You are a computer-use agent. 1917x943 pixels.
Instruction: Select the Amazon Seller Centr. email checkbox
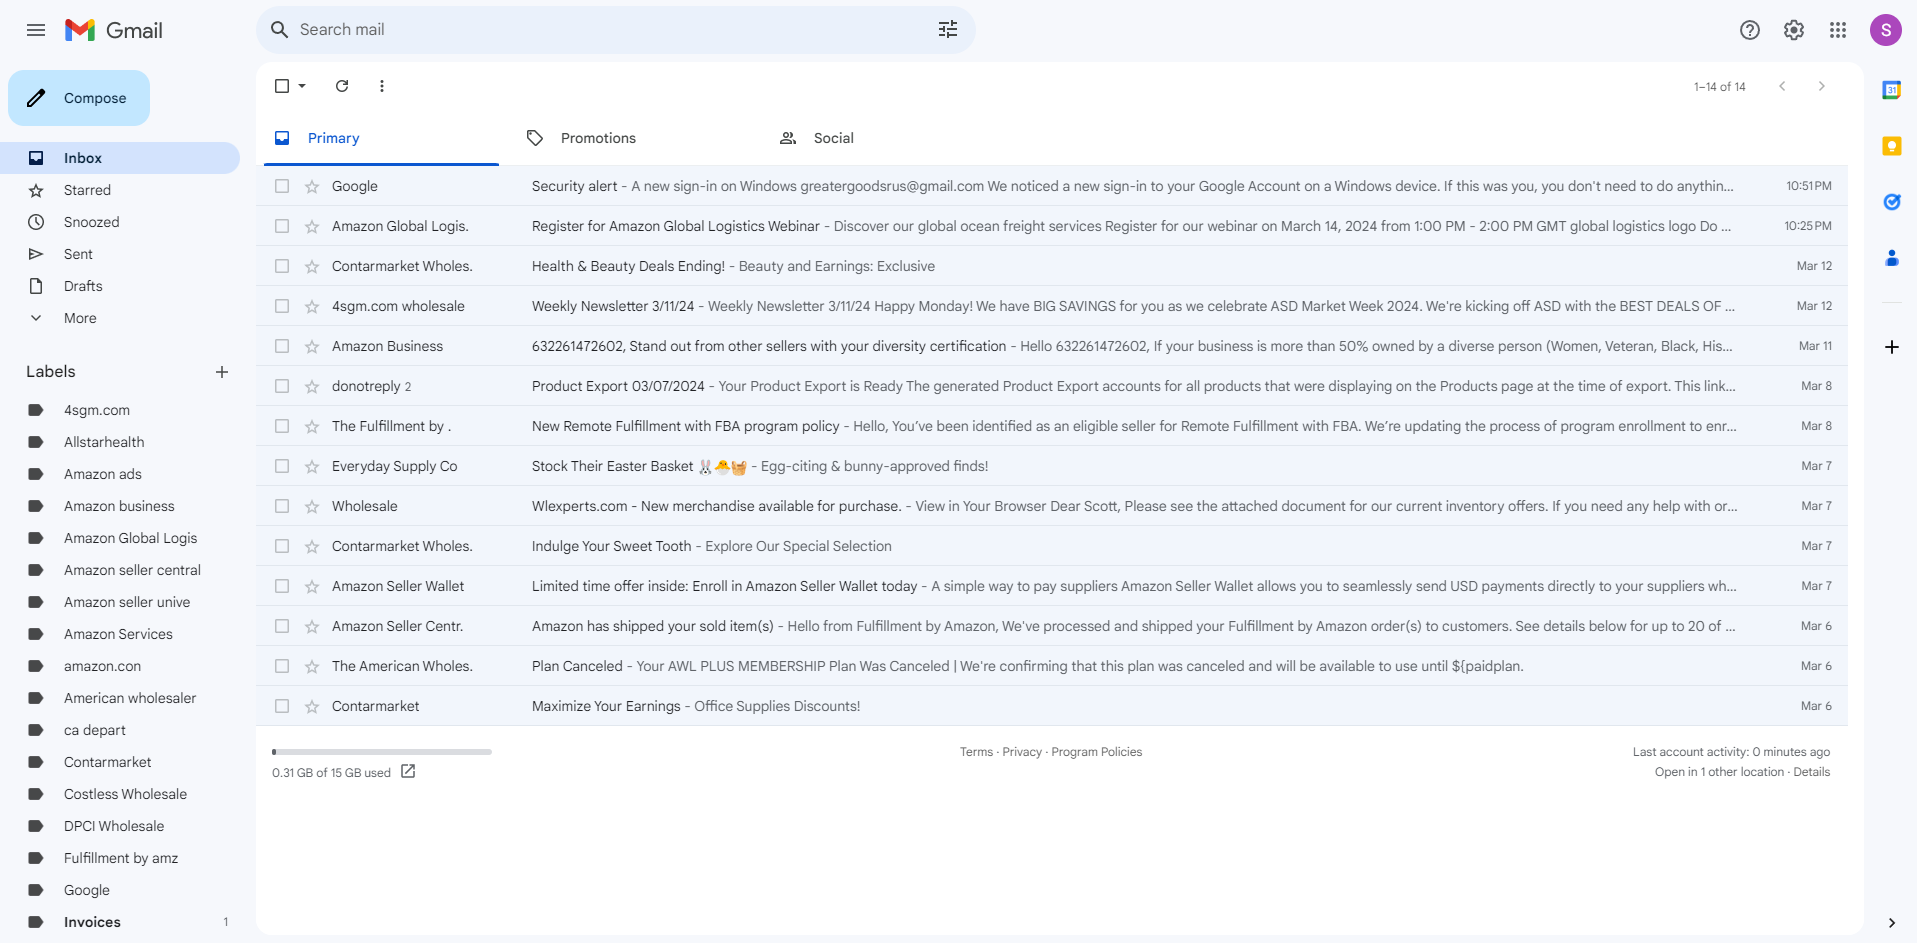(282, 626)
